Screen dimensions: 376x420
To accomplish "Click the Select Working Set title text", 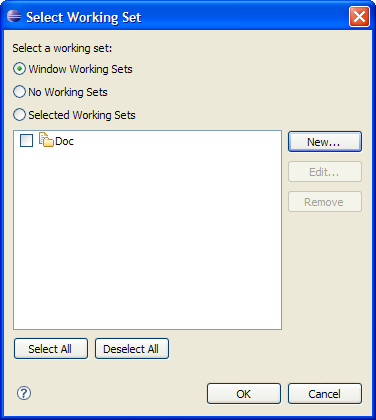I will click(x=84, y=17).
